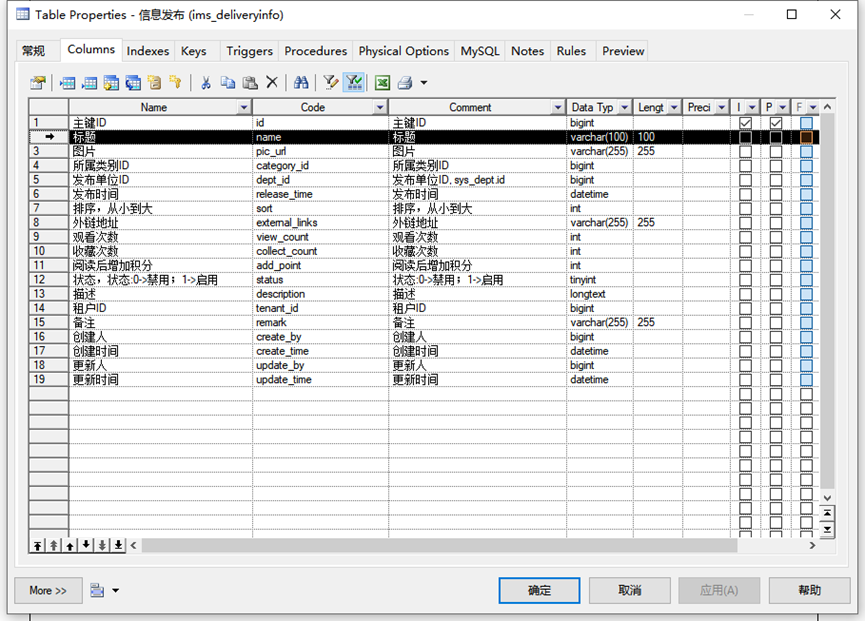
Task: Switch to the Triggers tab
Action: (x=249, y=51)
